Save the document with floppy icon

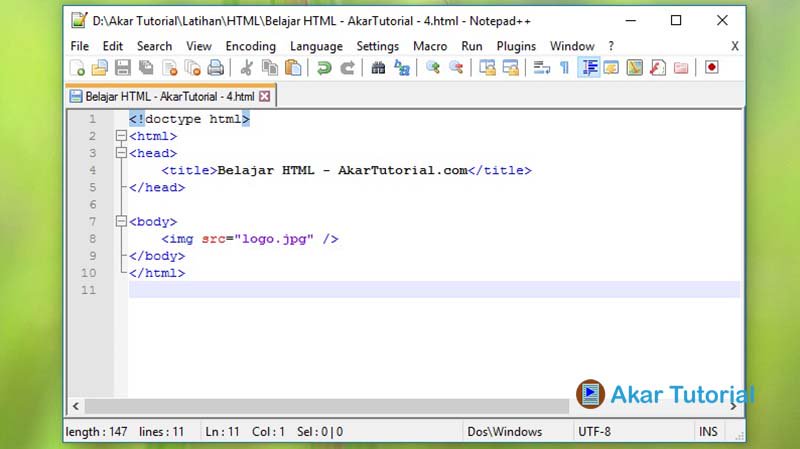click(123, 68)
